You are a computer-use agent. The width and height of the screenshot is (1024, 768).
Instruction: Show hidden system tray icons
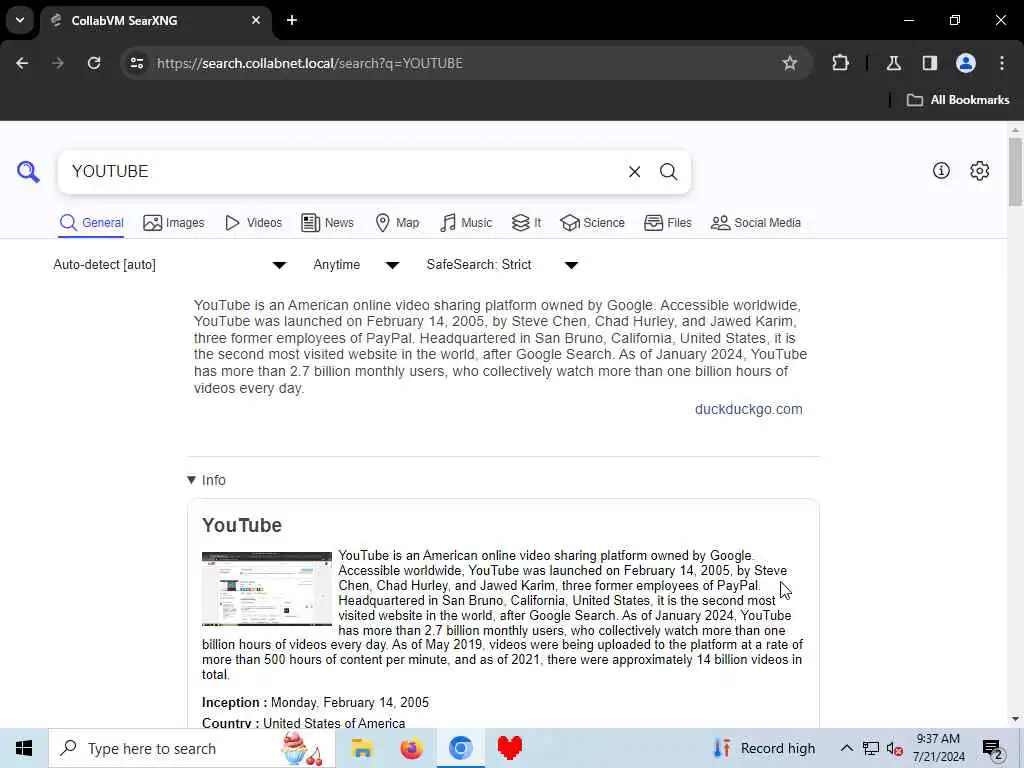846,748
